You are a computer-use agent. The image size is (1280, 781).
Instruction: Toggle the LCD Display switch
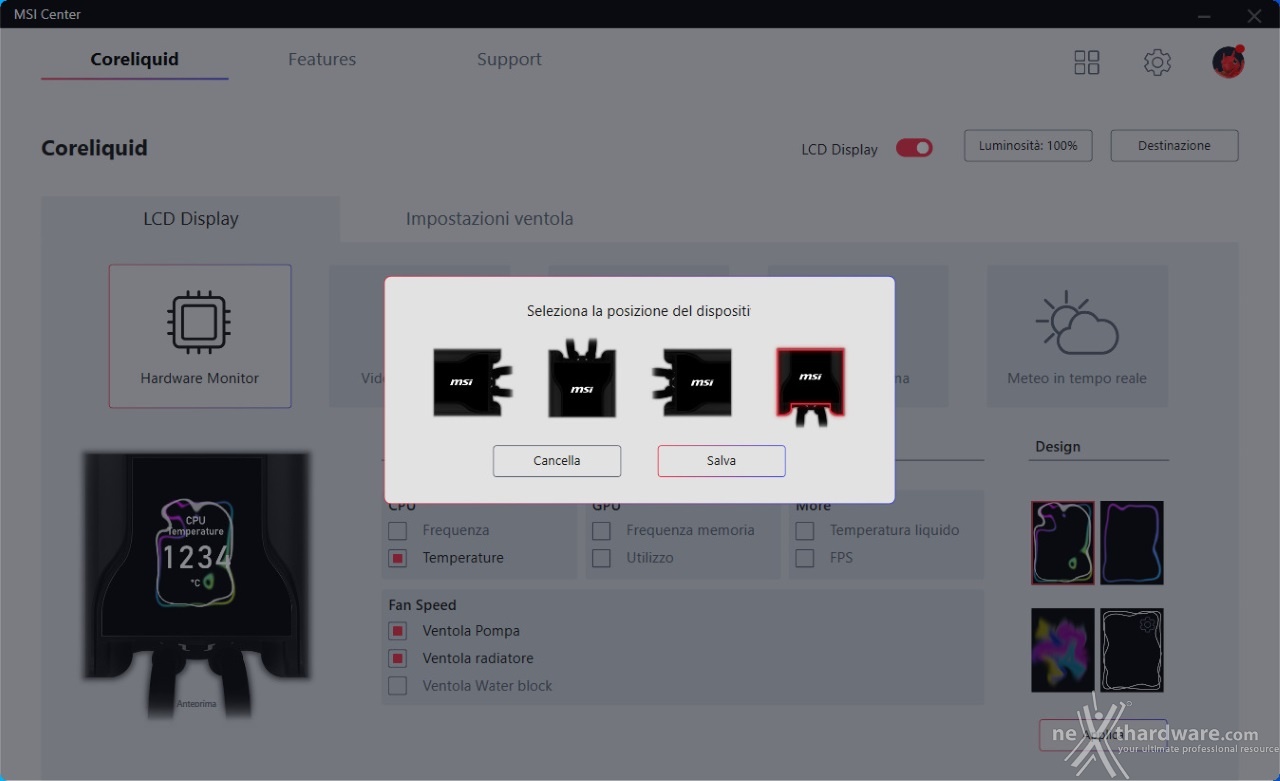click(914, 148)
